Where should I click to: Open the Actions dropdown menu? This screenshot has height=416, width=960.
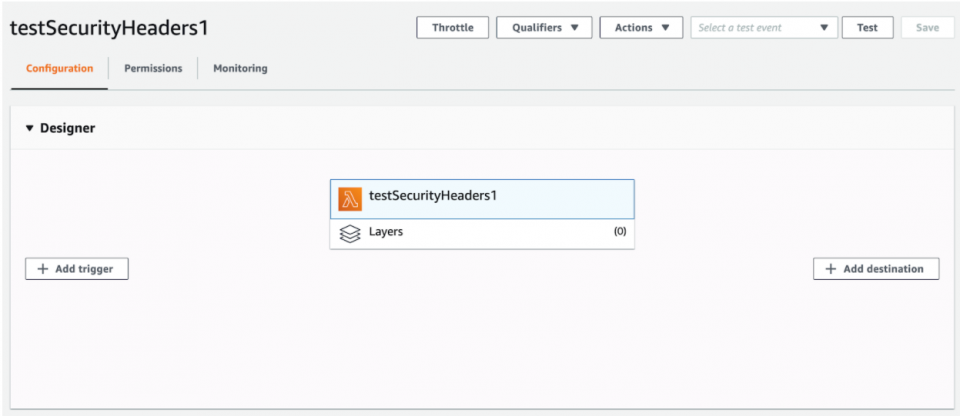pyautogui.click(x=641, y=28)
